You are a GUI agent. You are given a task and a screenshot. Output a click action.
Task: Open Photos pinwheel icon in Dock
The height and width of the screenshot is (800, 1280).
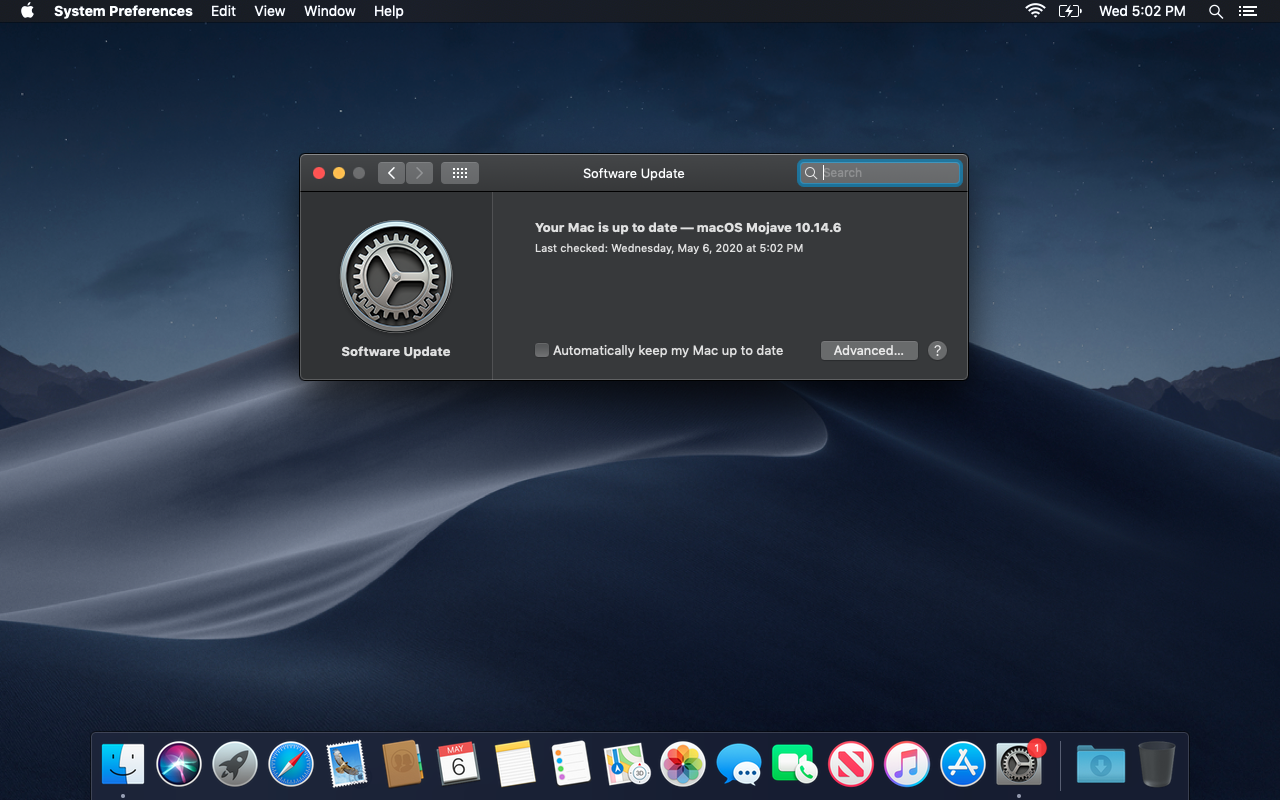point(683,765)
